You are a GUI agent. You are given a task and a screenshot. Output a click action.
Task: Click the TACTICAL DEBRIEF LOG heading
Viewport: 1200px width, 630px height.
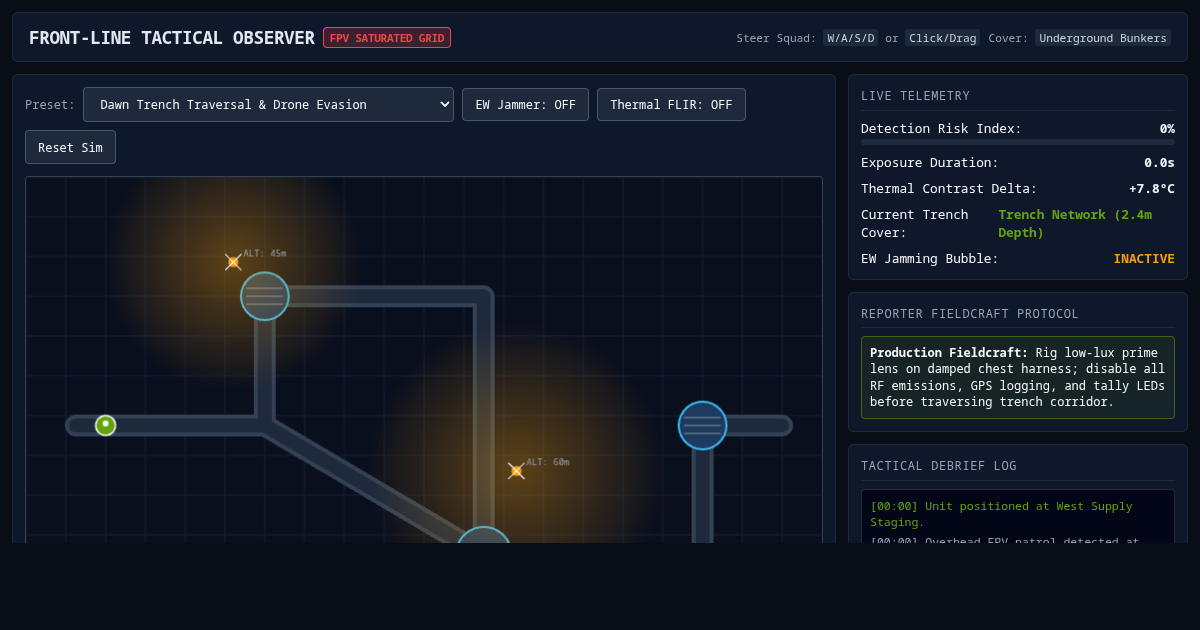click(939, 466)
